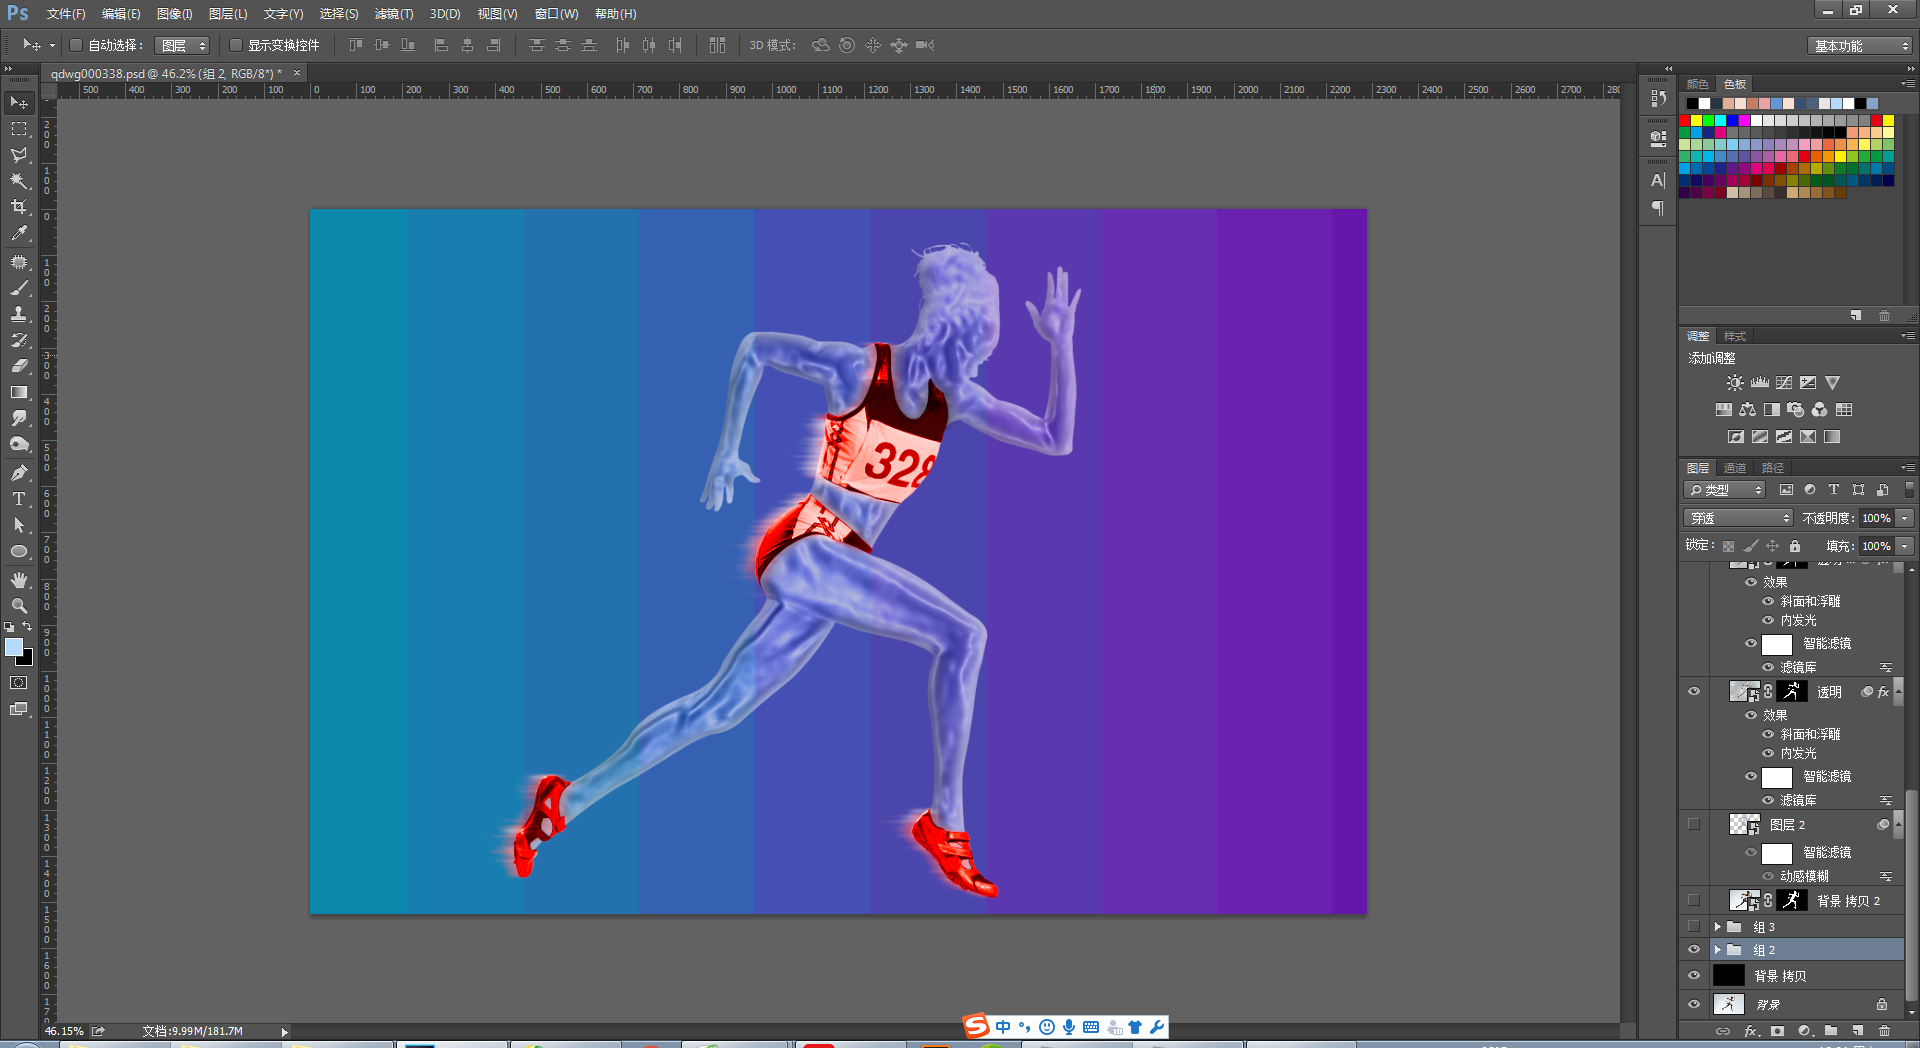Expand the 组 3 group
The image size is (1920, 1048).
click(x=1717, y=927)
